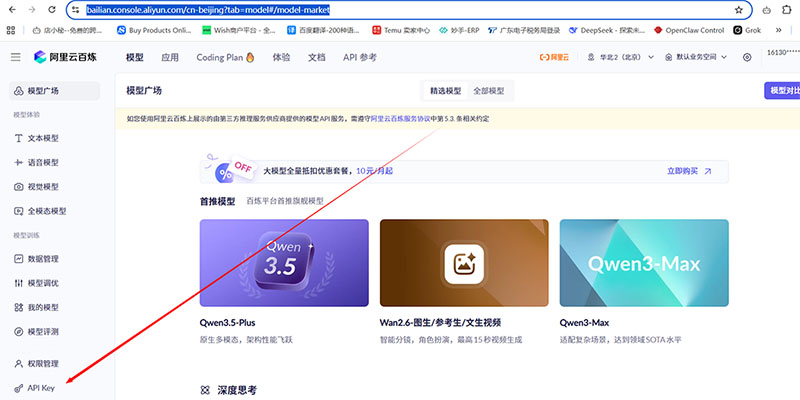Open the OpenClaw Control bookmark
The width and height of the screenshot is (800, 400).
point(689,30)
